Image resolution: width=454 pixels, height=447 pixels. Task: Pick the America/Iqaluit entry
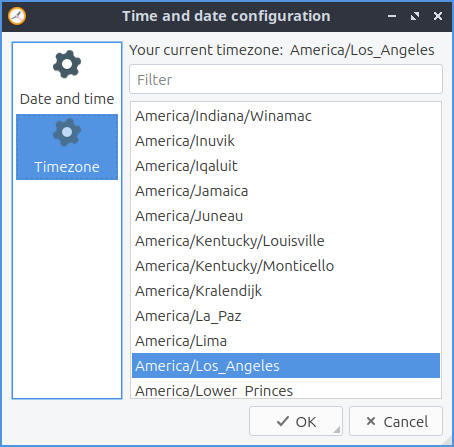286,166
